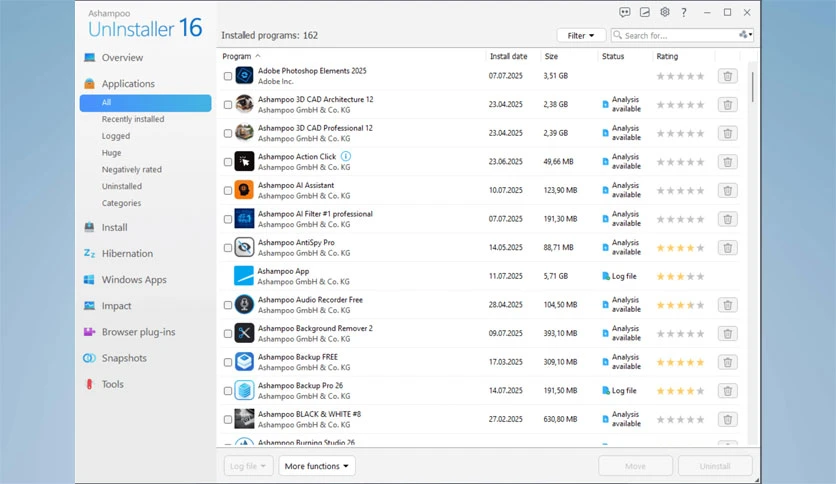The width and height of the screenshot is (836, 484).
Task: Check Ashampoo AI Filter #1 professional checkbox
Action: click(228, 219)
